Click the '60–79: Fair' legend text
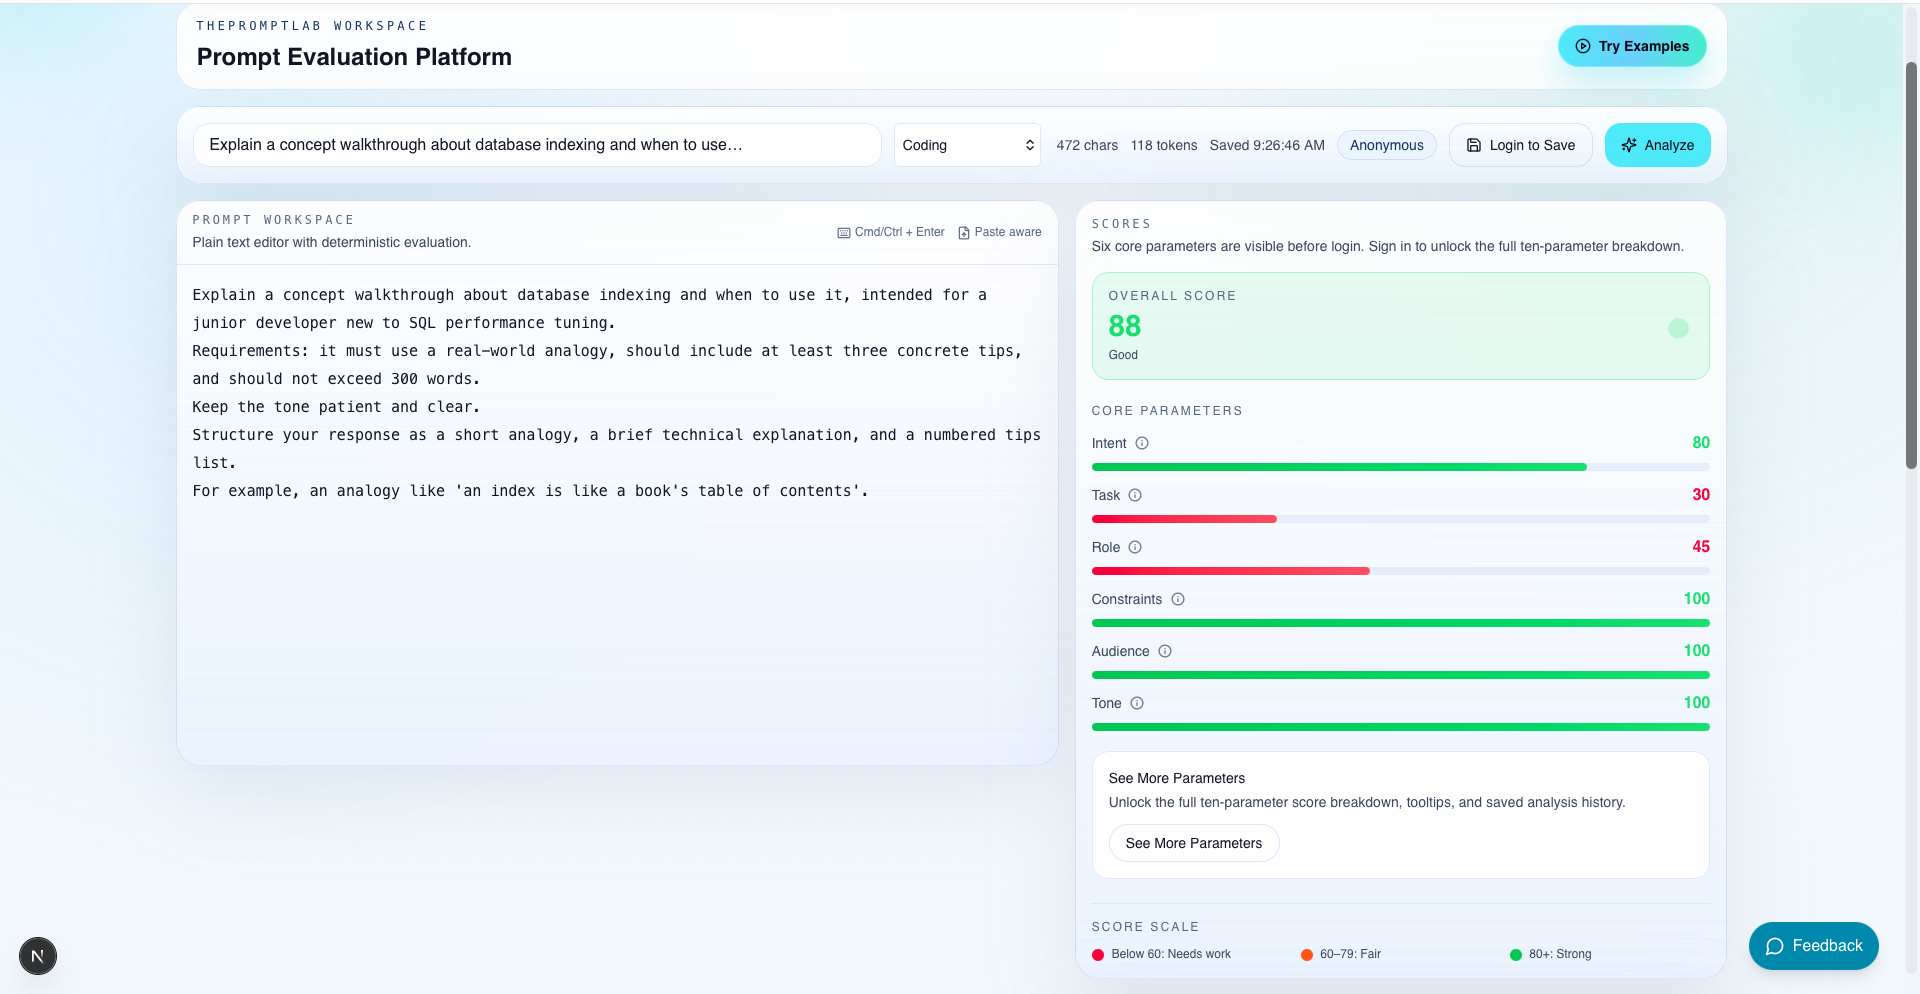The height and width of the screenshot is (994, 1920). 1350,954
